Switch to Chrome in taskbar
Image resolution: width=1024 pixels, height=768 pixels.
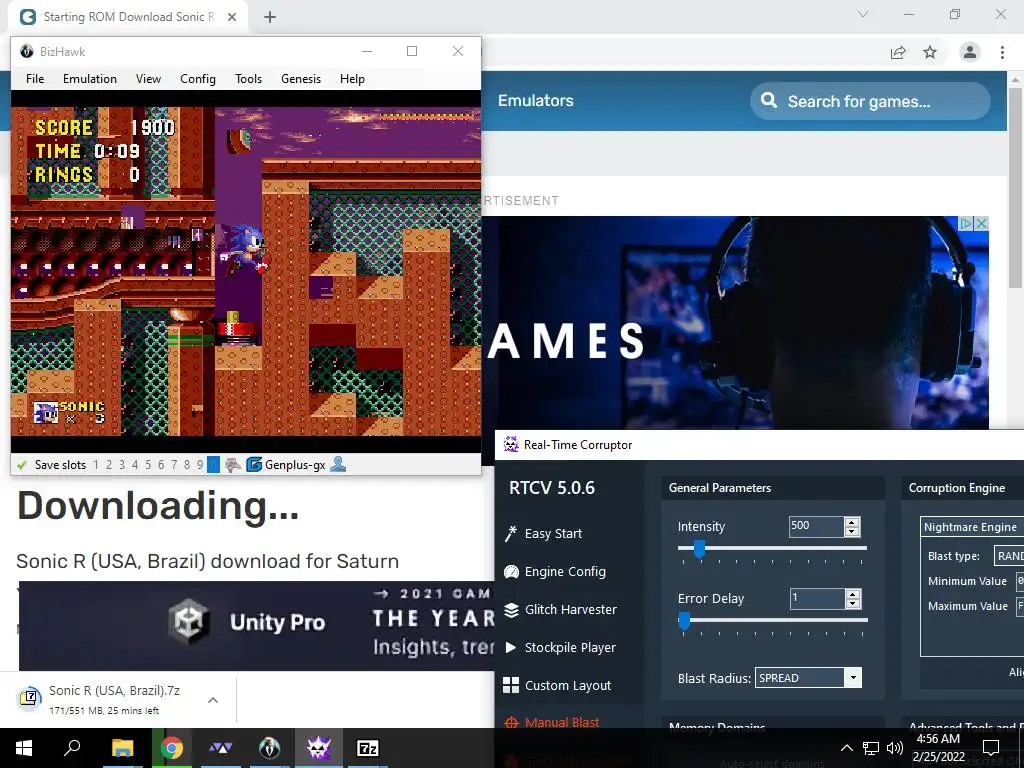pos(172,748)
